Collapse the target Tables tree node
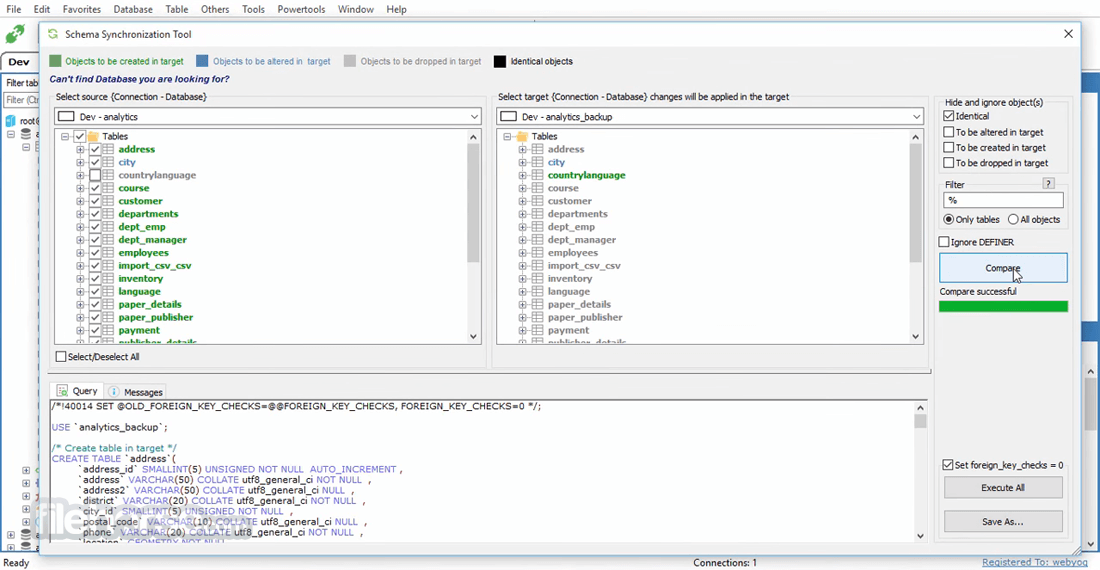The image size is (1100, 570). click(x=507, y=137)
